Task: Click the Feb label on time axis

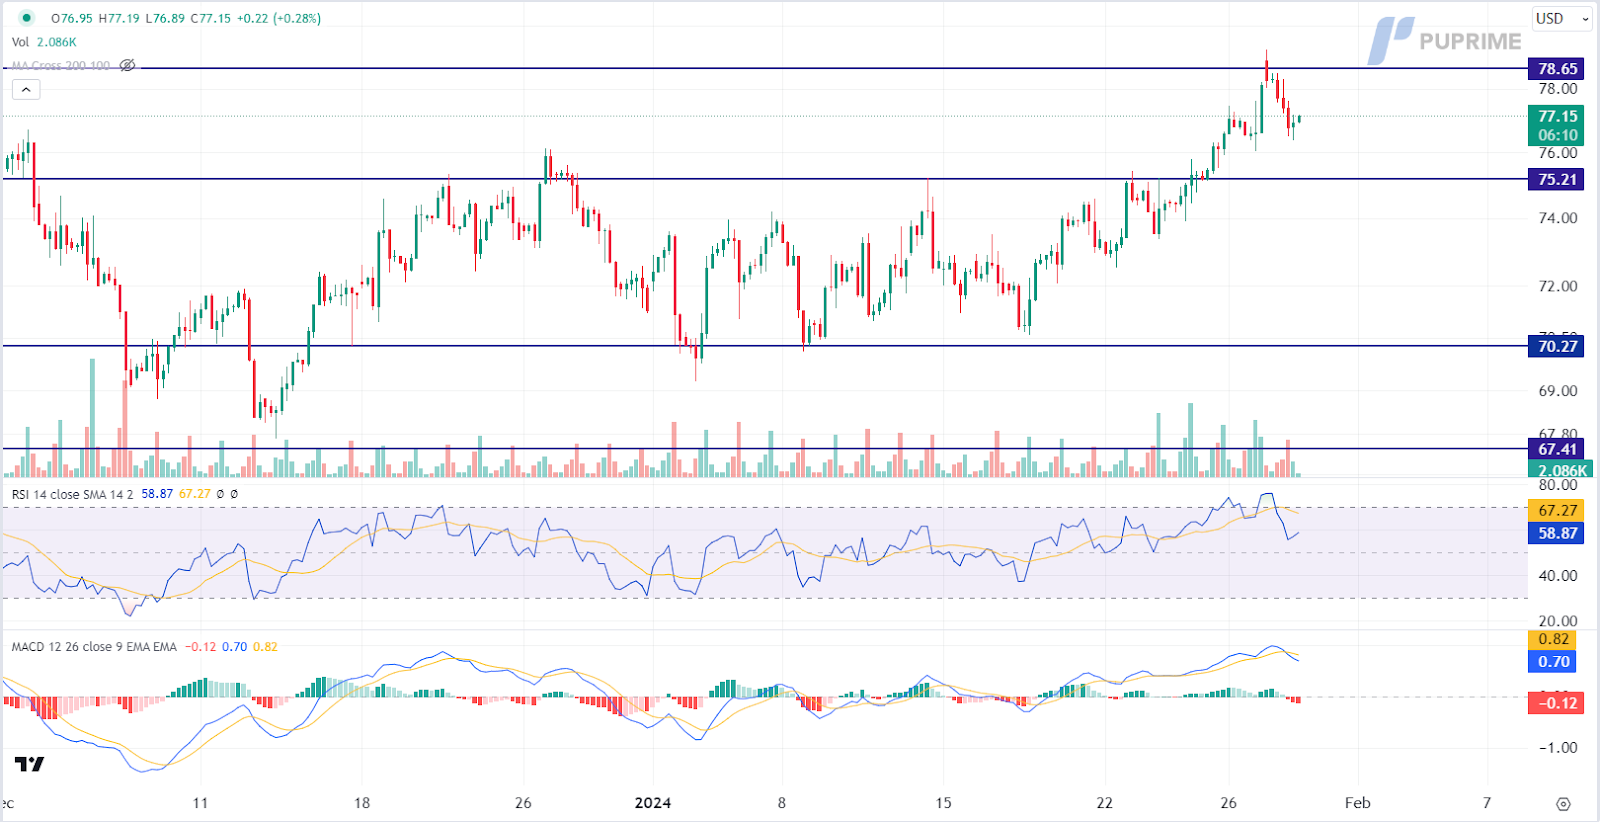Action: 1357,803
